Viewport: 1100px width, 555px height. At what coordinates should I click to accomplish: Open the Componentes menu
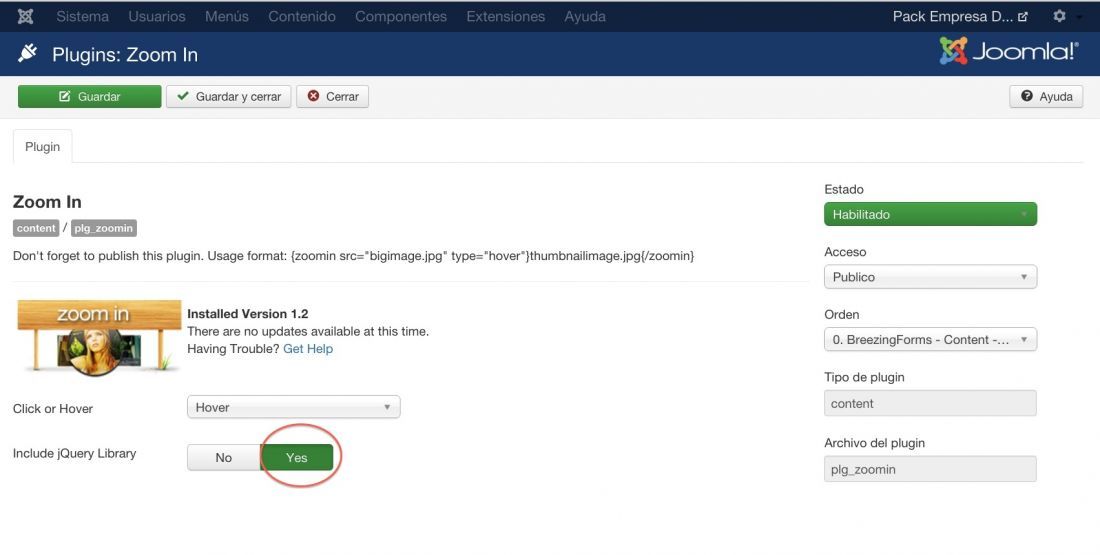(x=401, y=16)
